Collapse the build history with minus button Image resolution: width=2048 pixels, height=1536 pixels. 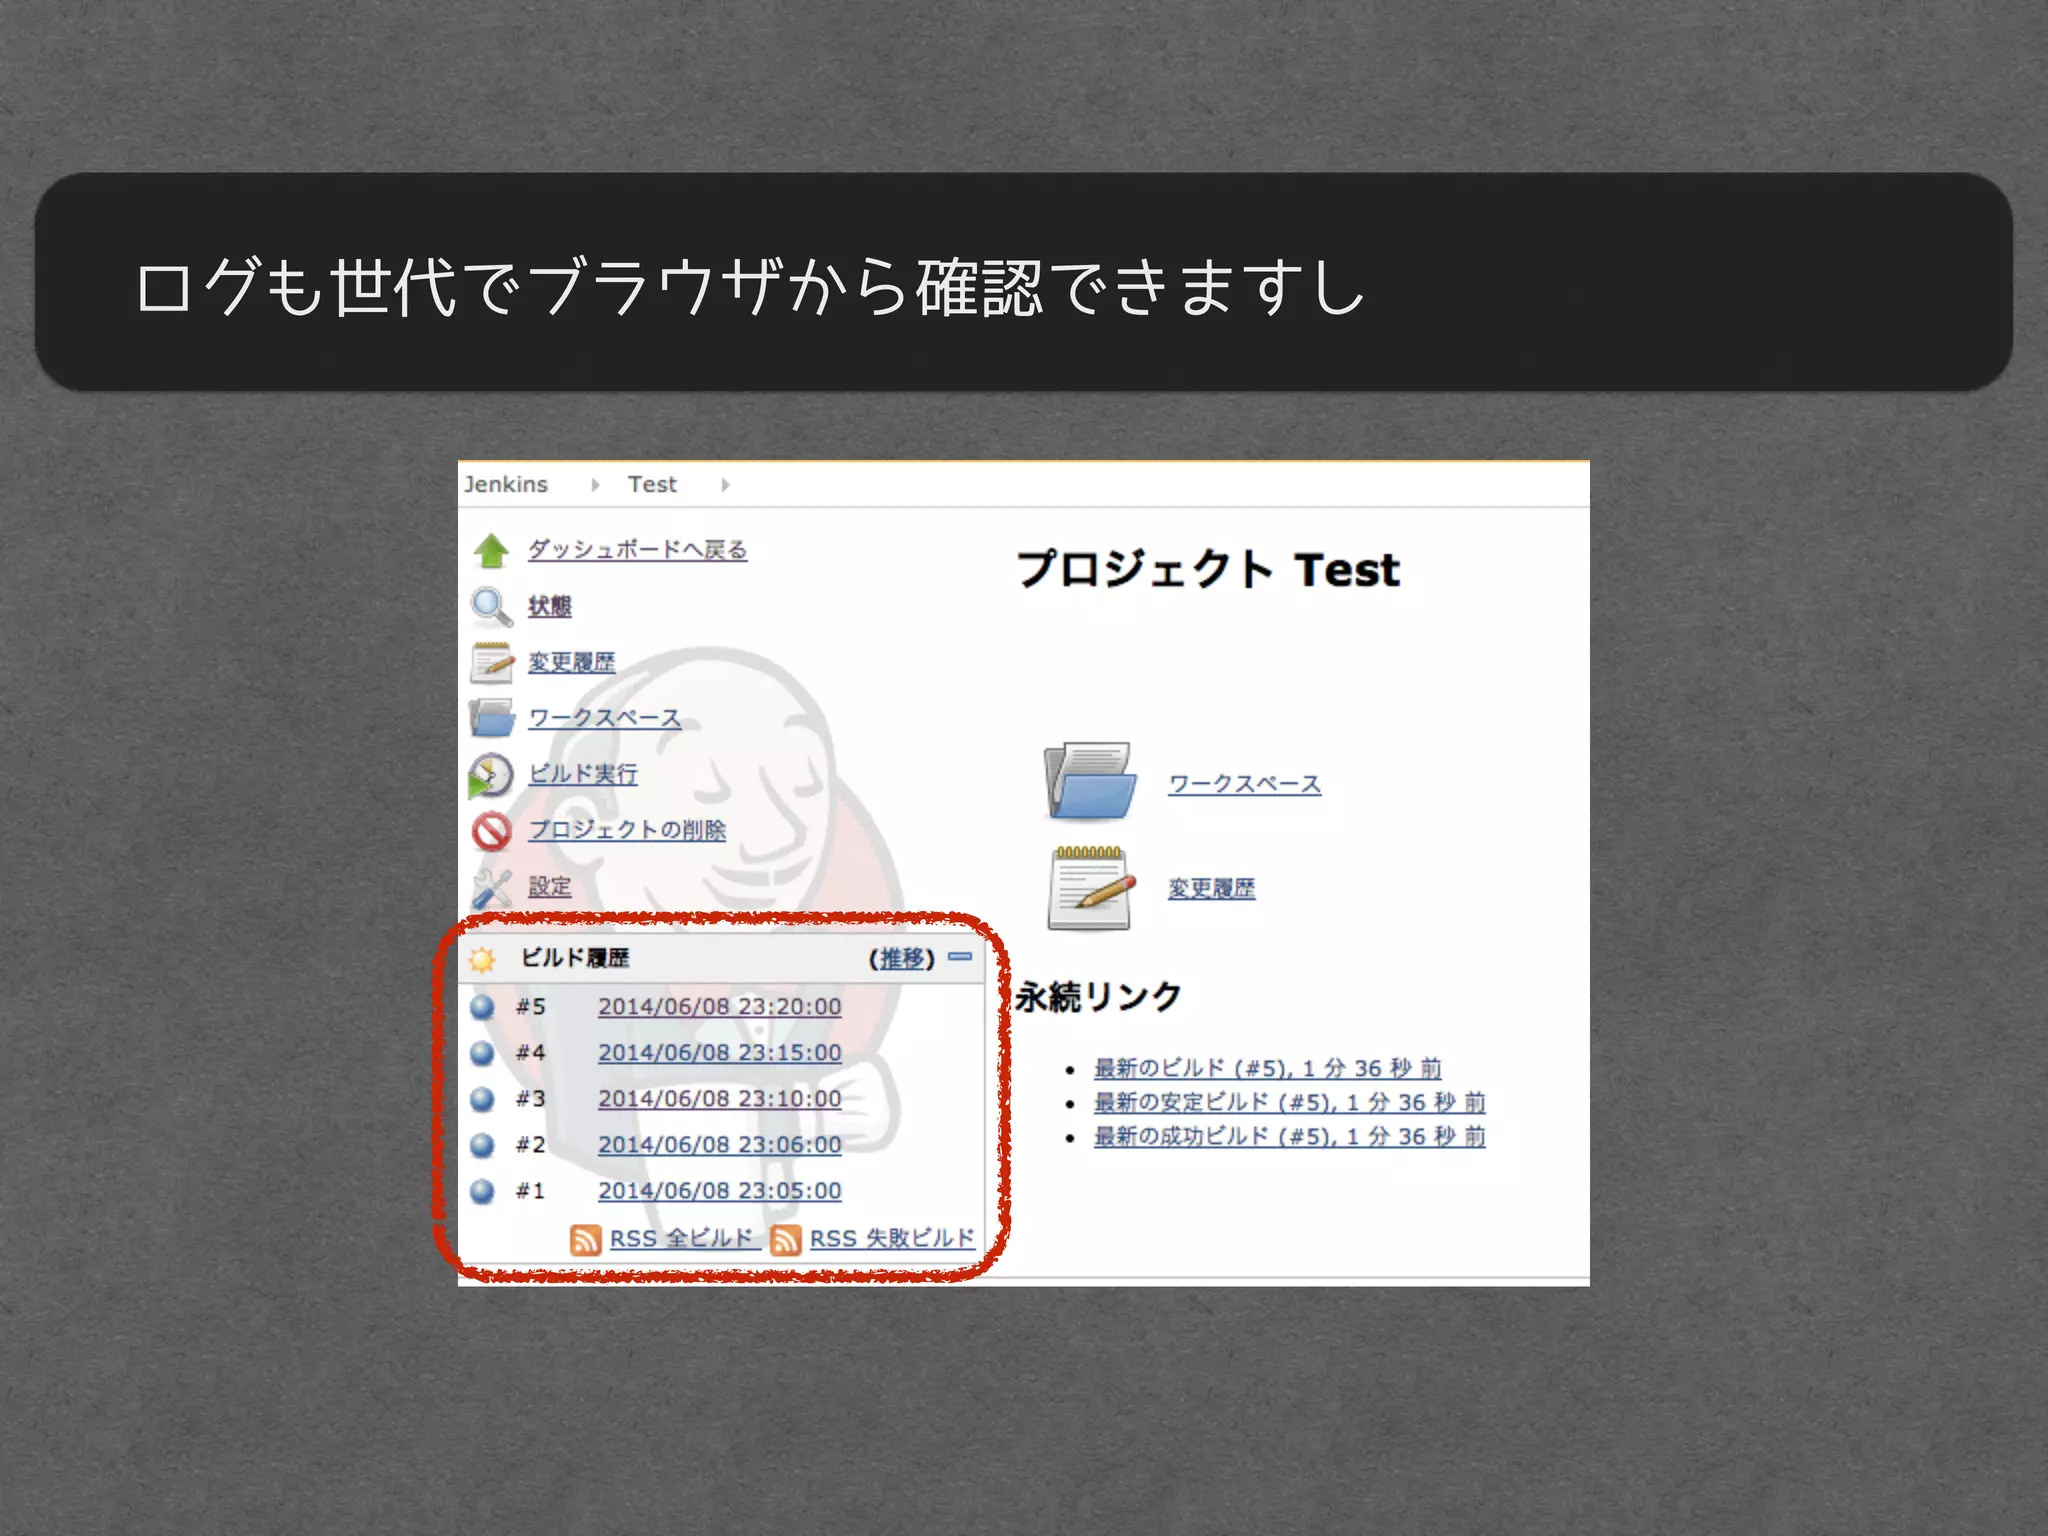(x=960, y=957)
